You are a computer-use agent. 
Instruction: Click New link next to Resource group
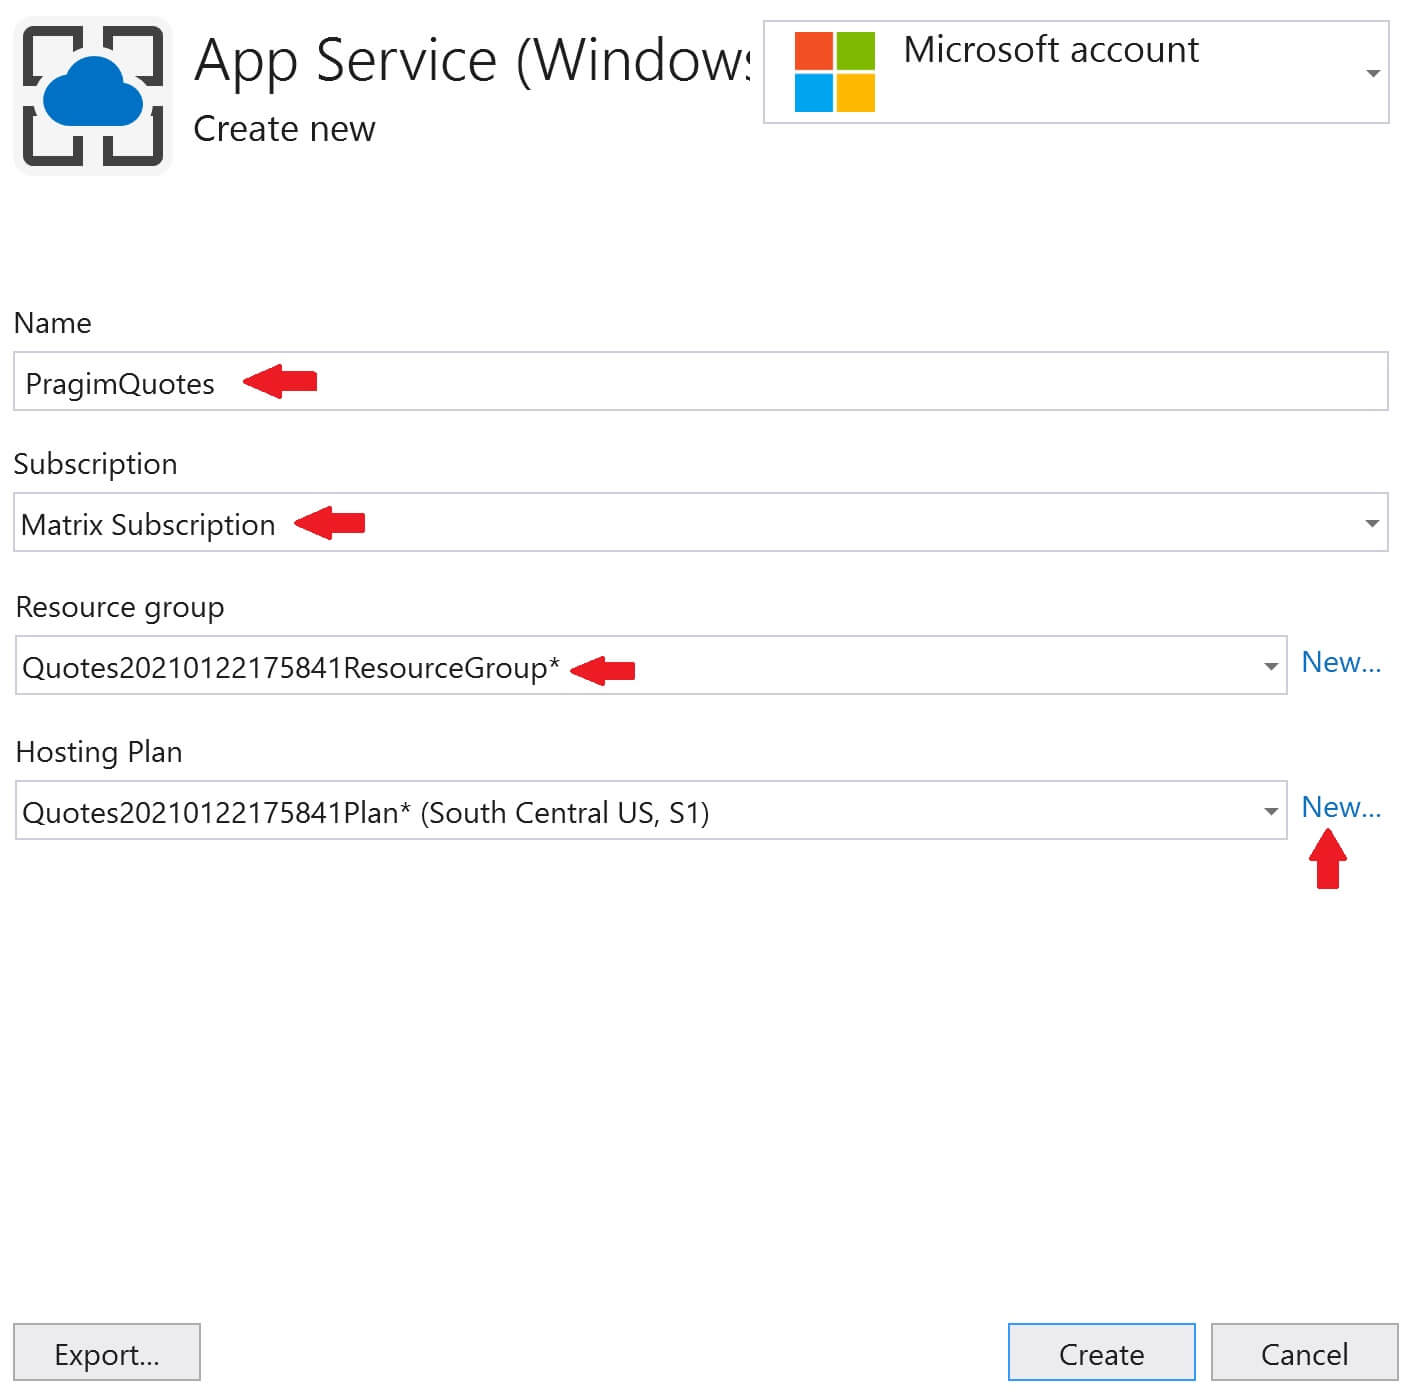(x=1340, y=662)
